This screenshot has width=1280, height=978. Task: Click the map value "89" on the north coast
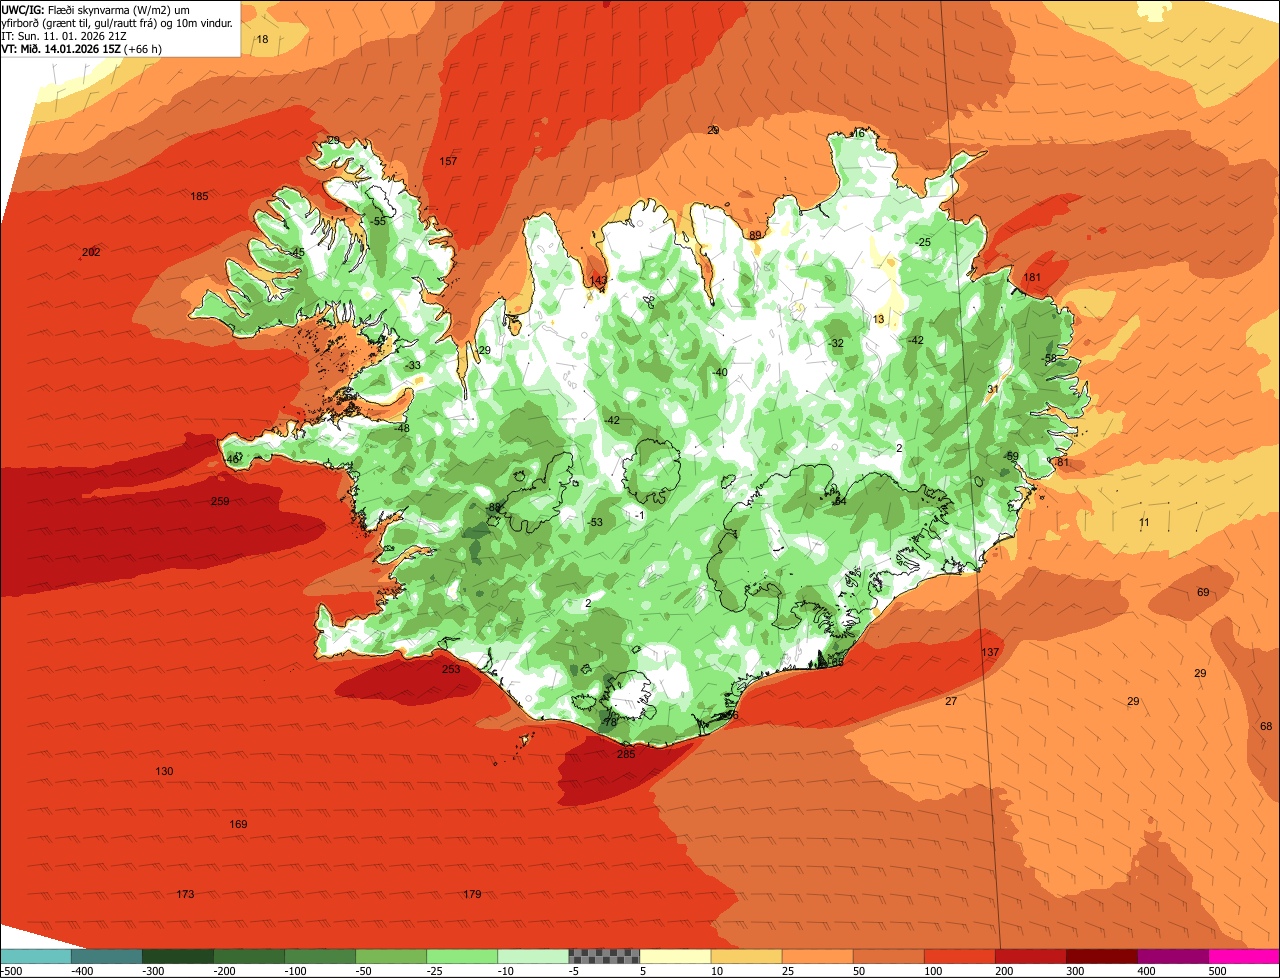pyautogui.click(x=755, y=235)
